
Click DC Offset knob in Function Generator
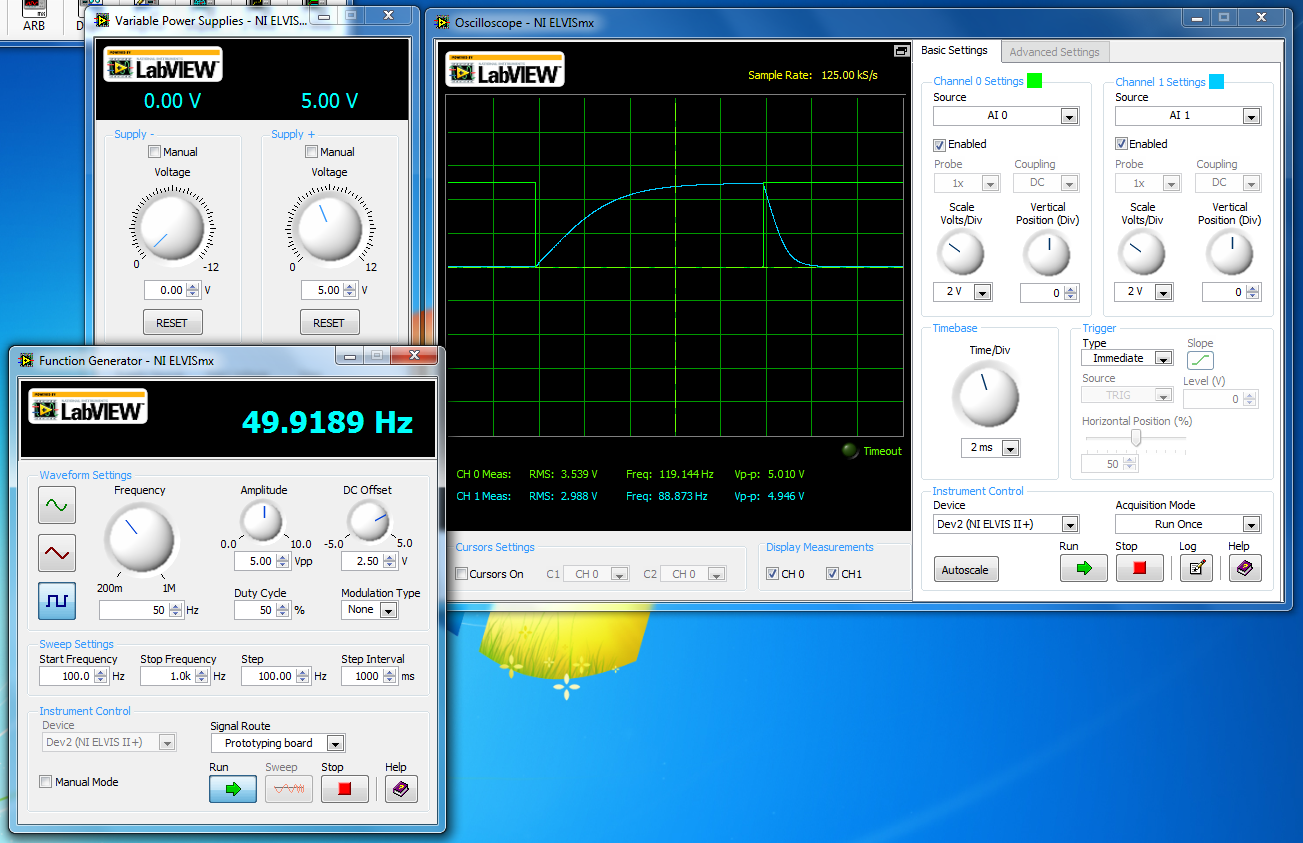(369, 521)
